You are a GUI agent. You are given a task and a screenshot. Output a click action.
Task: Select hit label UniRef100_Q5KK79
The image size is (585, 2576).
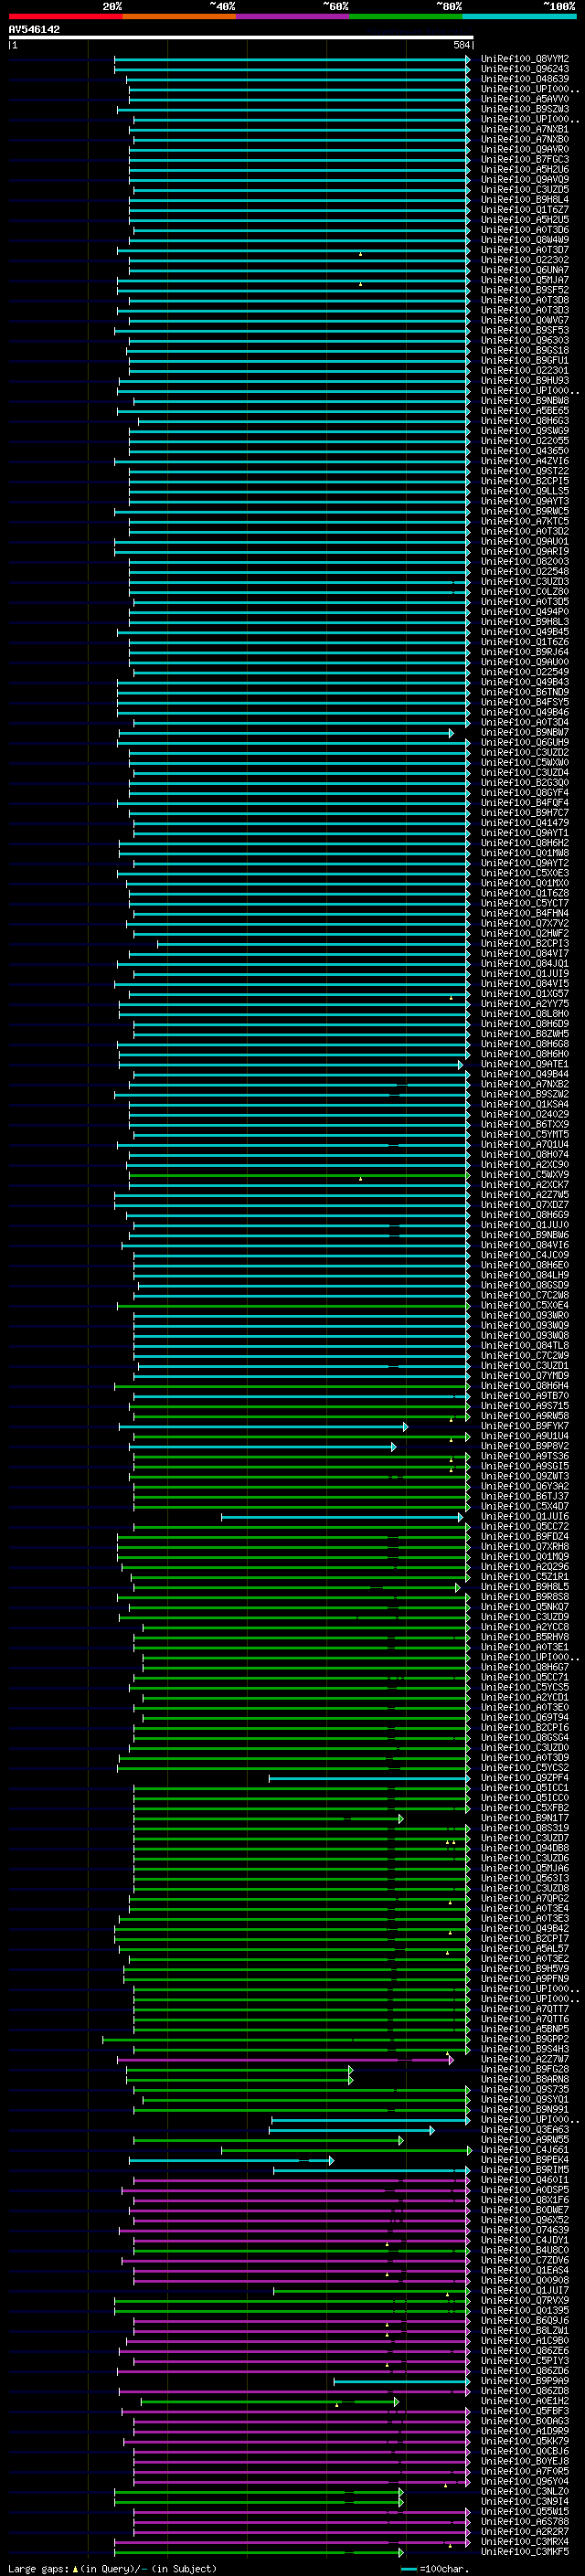pos(525,2441)
